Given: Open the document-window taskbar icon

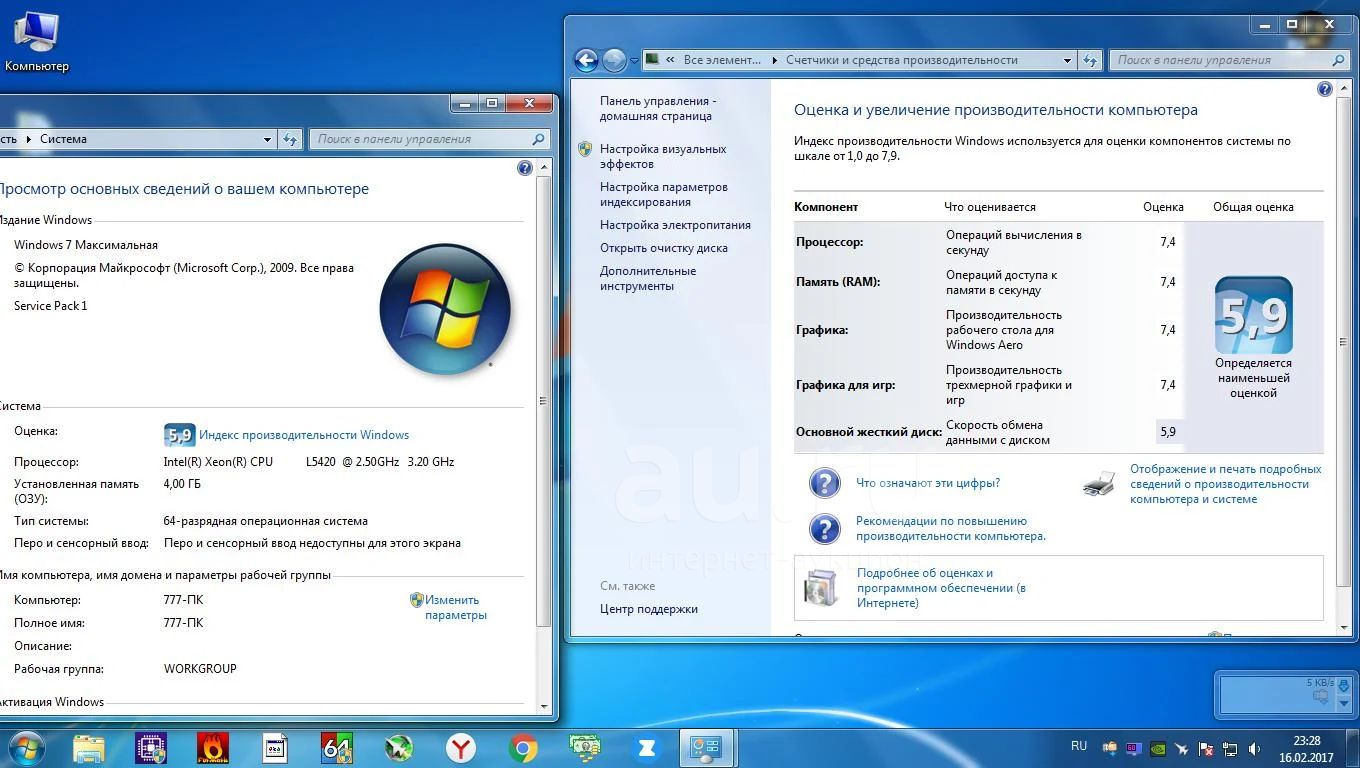Looking at the screenshot, I should click(274, 748).
